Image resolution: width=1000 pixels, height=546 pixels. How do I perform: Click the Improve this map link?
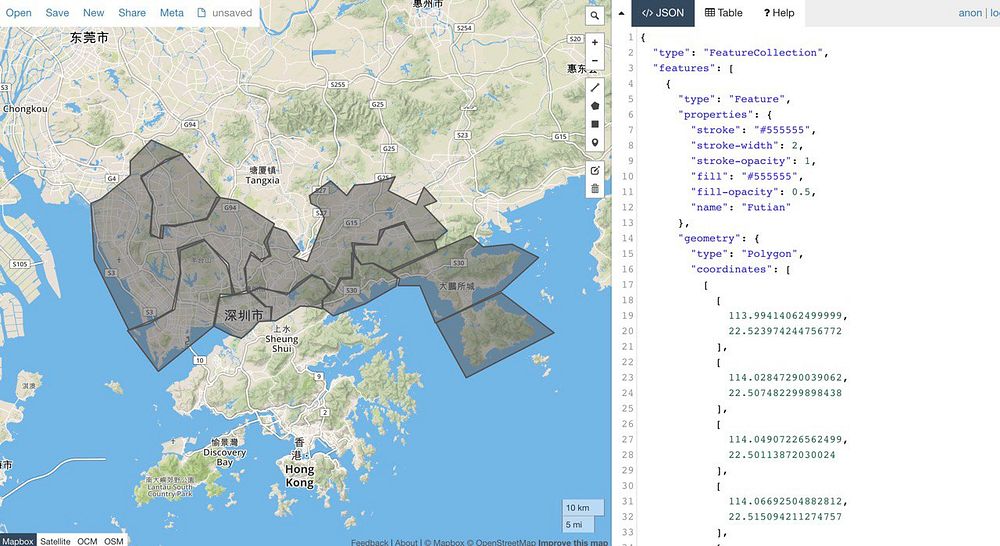pos(573,542)
